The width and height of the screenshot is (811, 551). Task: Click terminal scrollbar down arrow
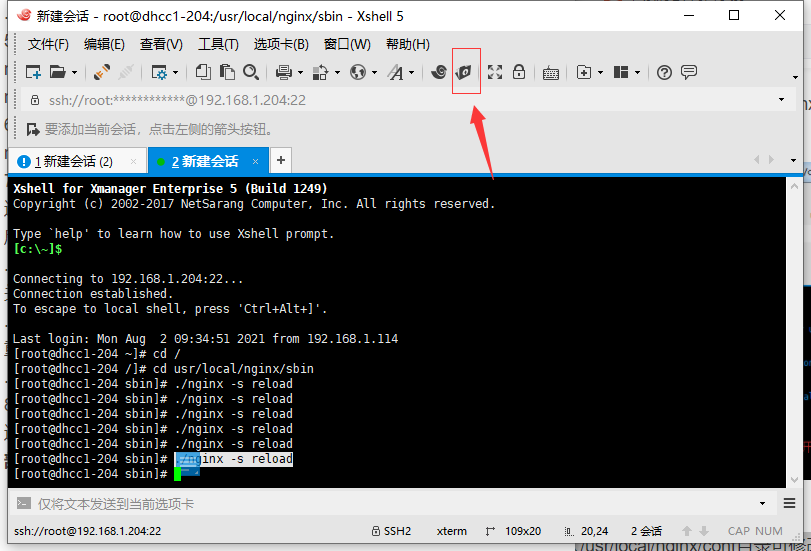[794, 480]
